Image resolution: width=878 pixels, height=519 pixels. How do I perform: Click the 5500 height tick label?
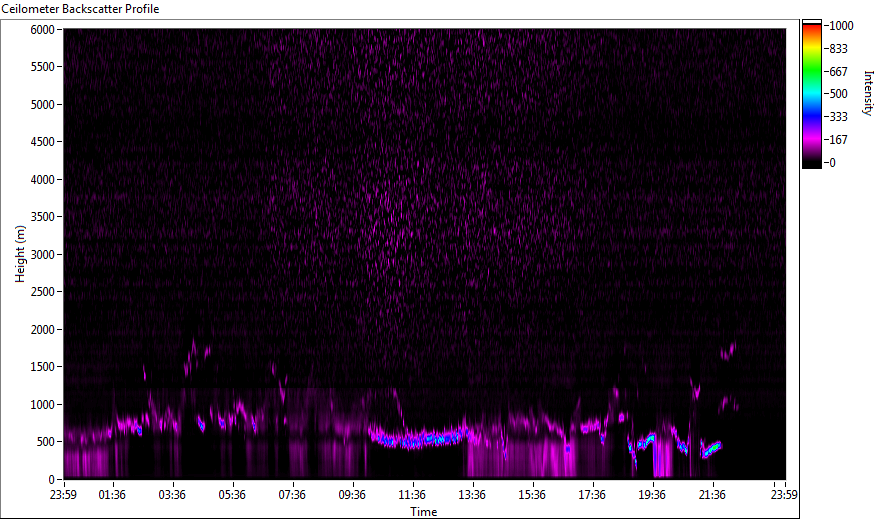coord(43,67)
